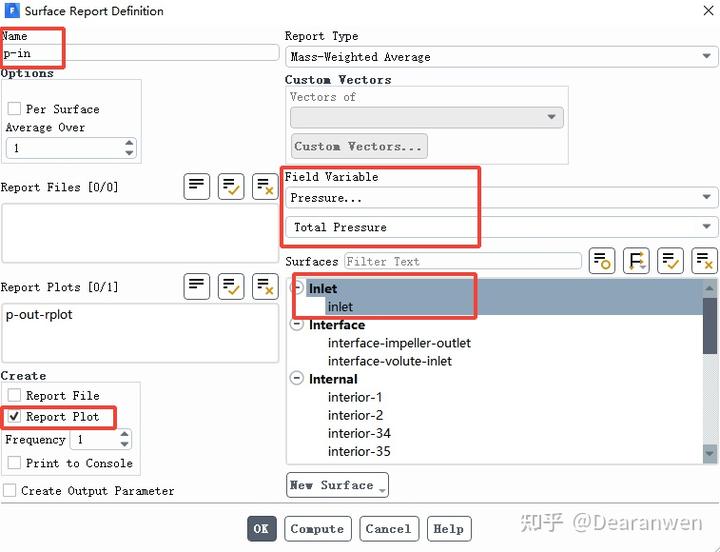Select the interior-2 surface
Image resolution: width=720 pixels, height=552 pixels.
[355, 415]
